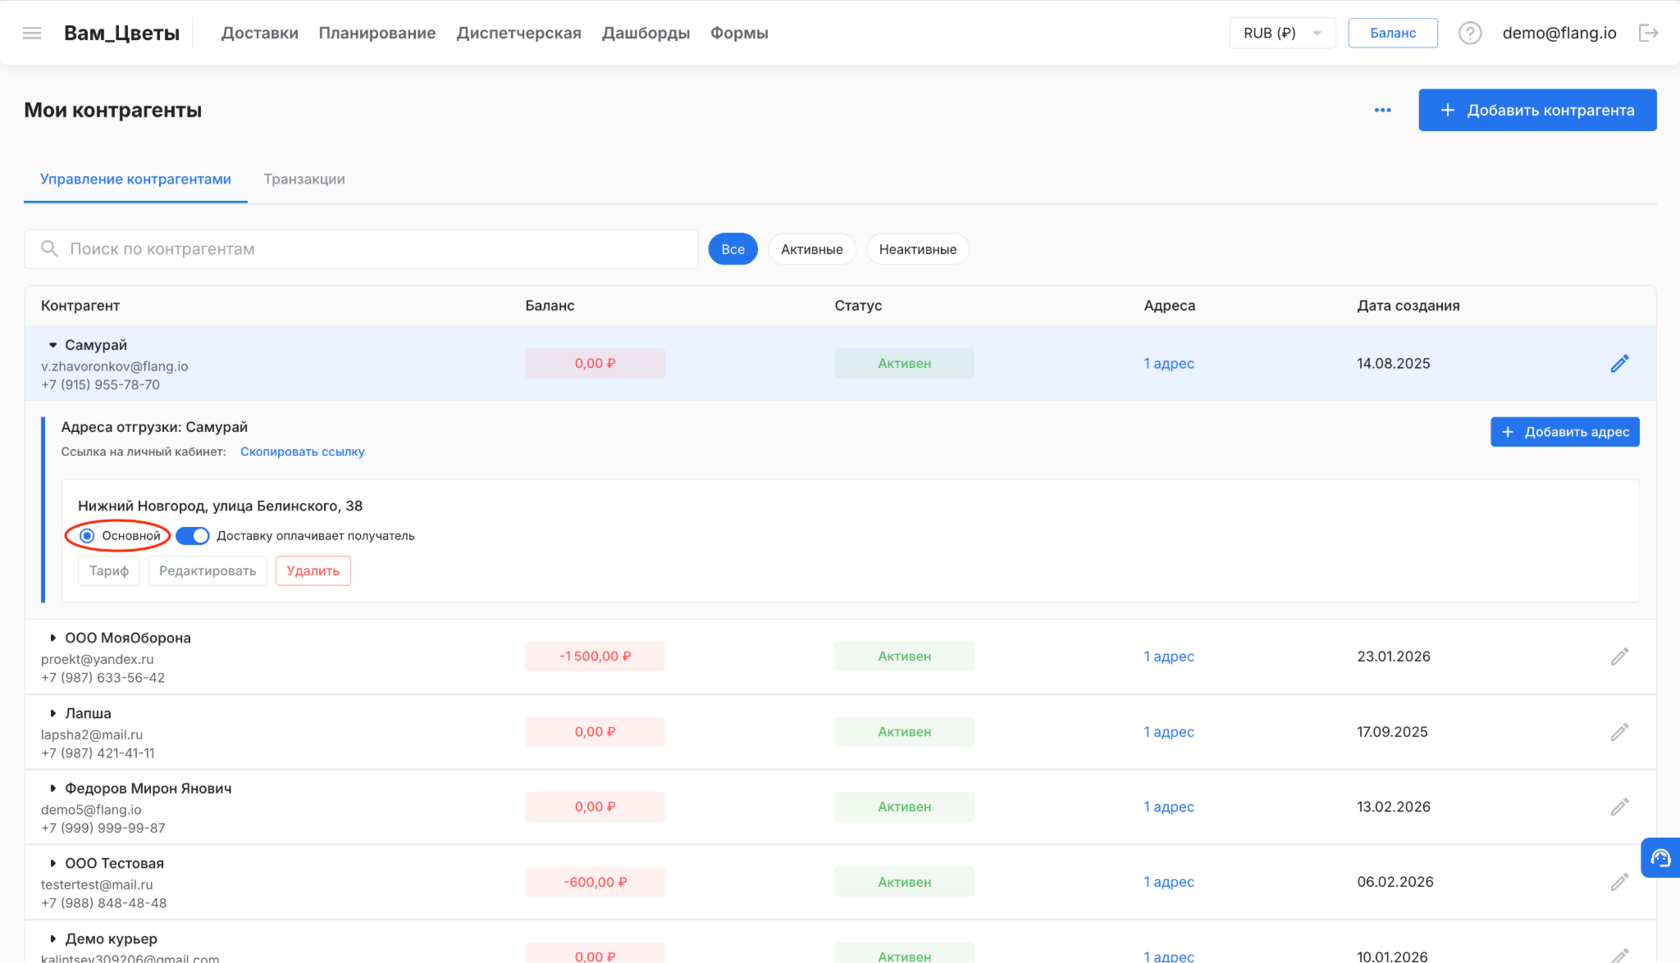The height and width of the screenshot is (963, 1680).
Task: Filter by Неактивные counterparties
Action: (x=918, y=249)
